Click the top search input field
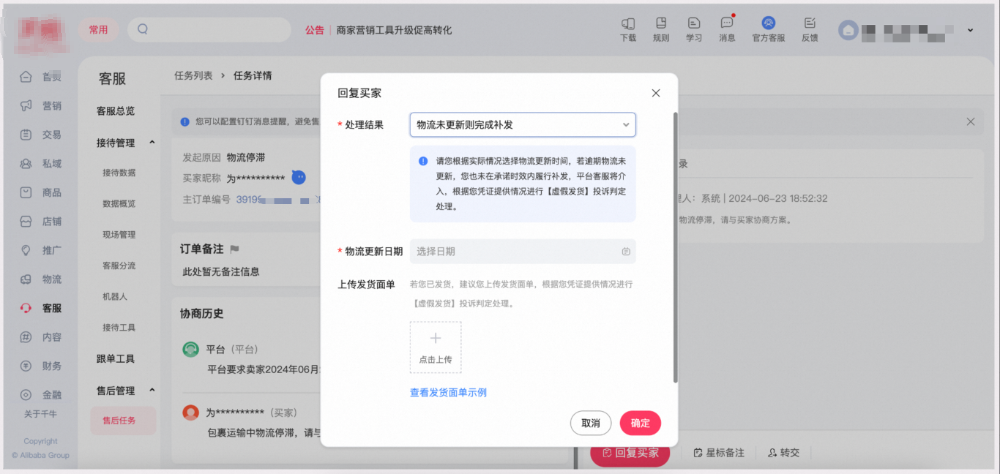1000x474 pixels. pyautogui.click(x=209, y=30)
